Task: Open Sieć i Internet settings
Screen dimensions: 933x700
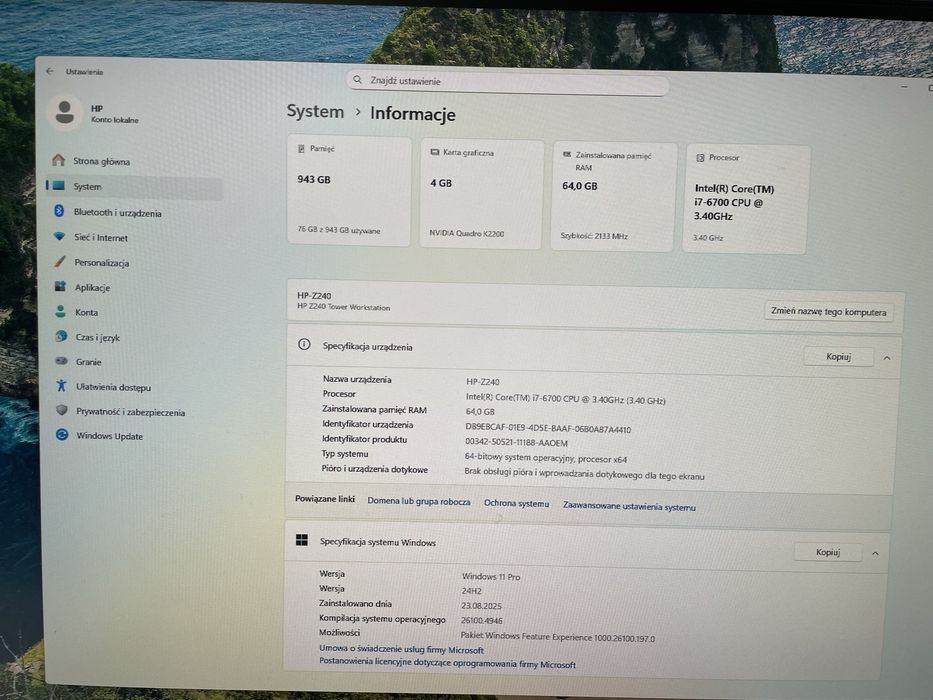Action: [x=101, y=238]
